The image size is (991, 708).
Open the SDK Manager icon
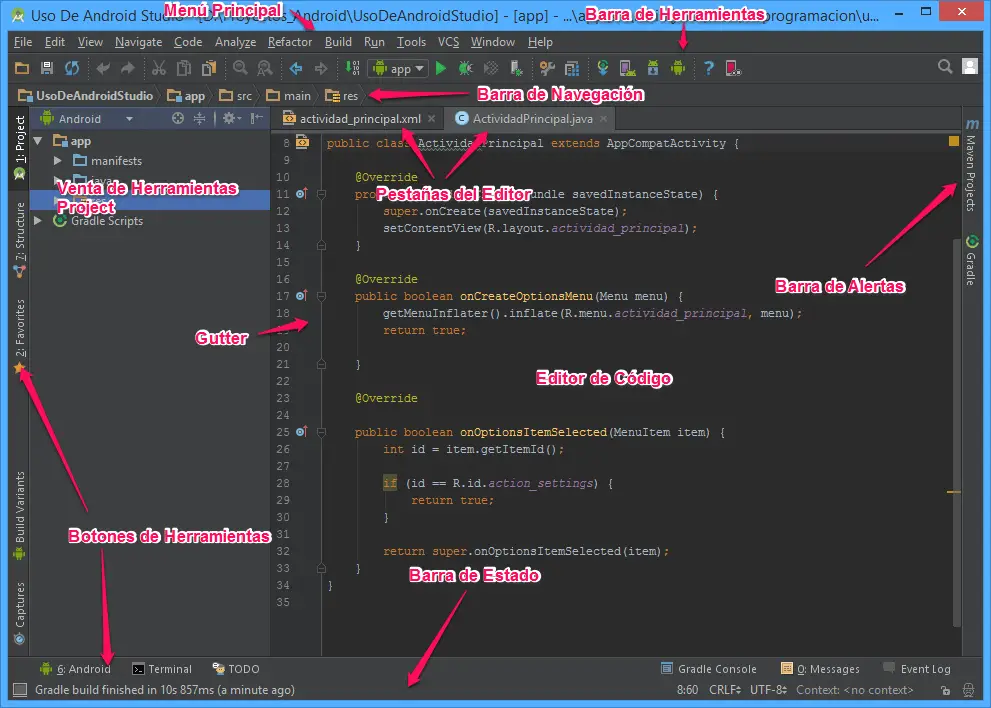click(x=653, y=68)
